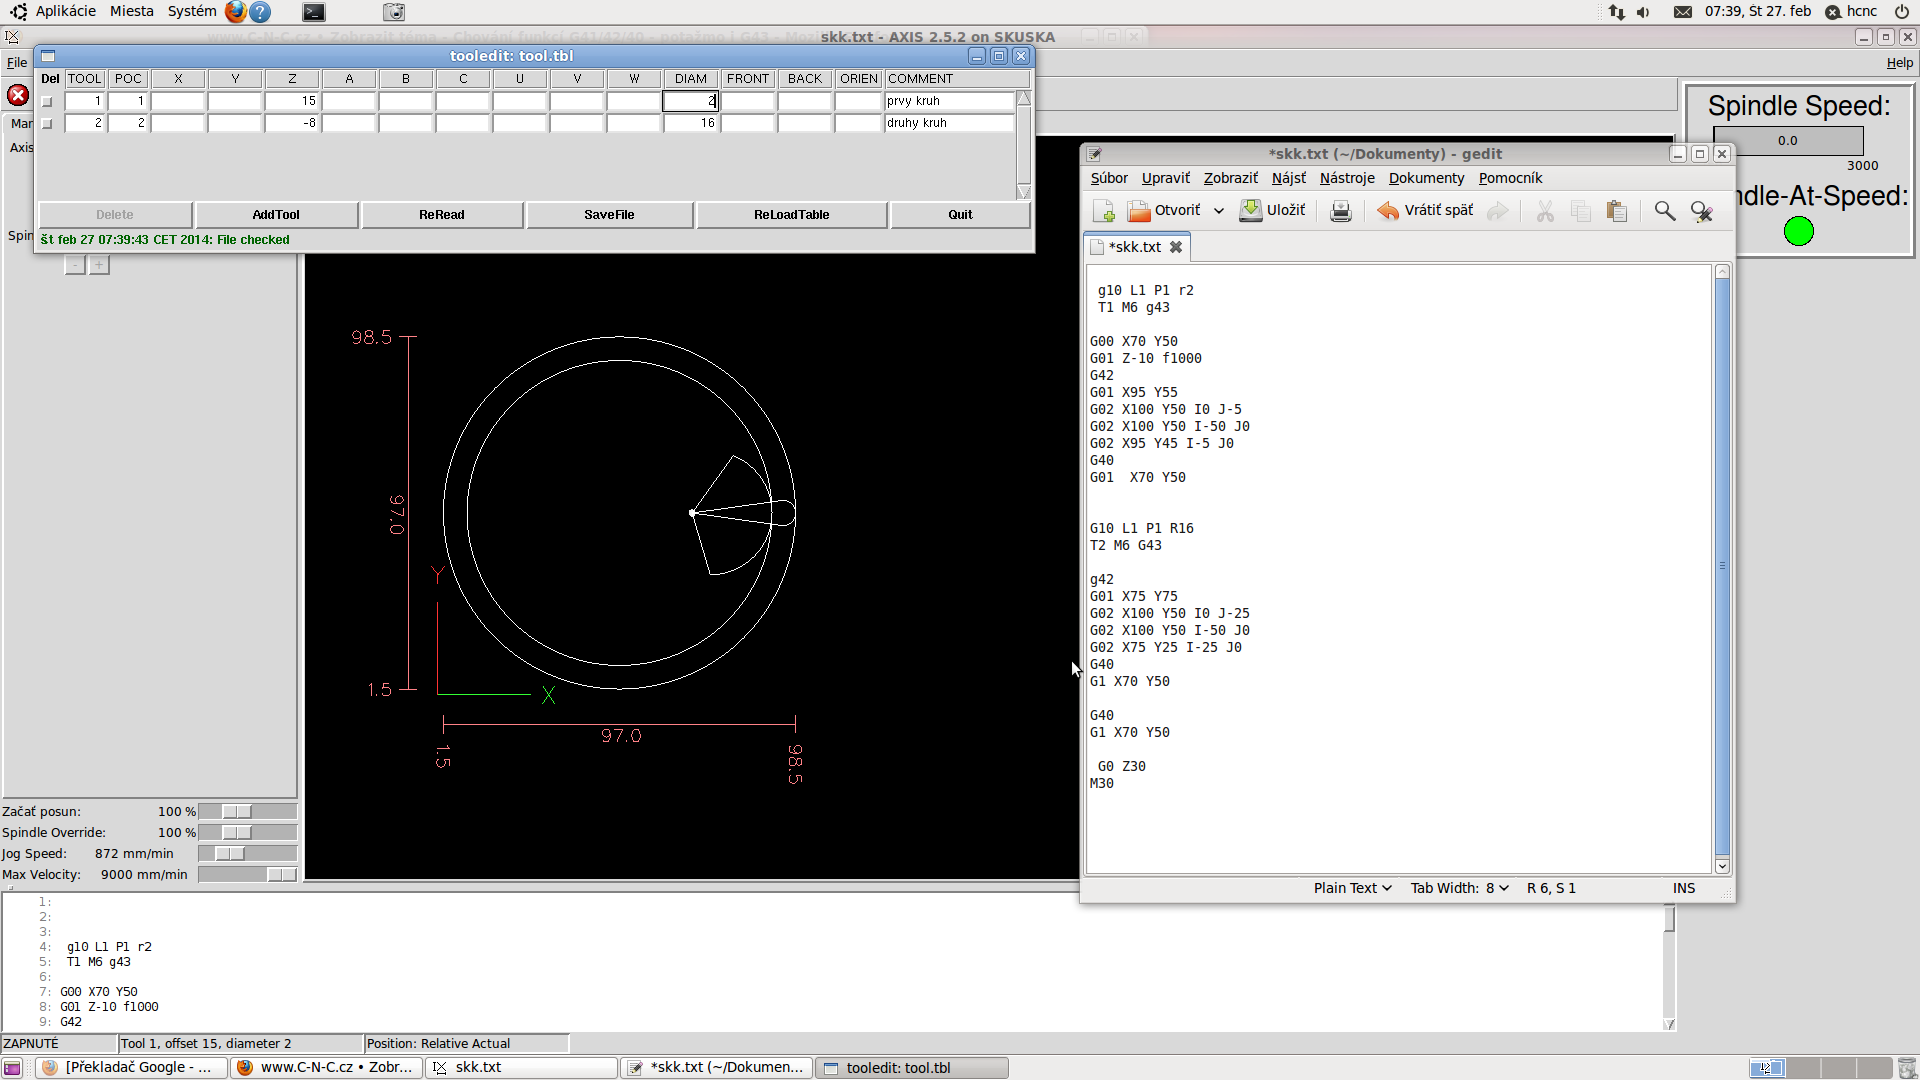The image size is (1920, 1080).
Task: Expand the Otvoriť recent files dropdown arrow
Action: coord(1219,211)
